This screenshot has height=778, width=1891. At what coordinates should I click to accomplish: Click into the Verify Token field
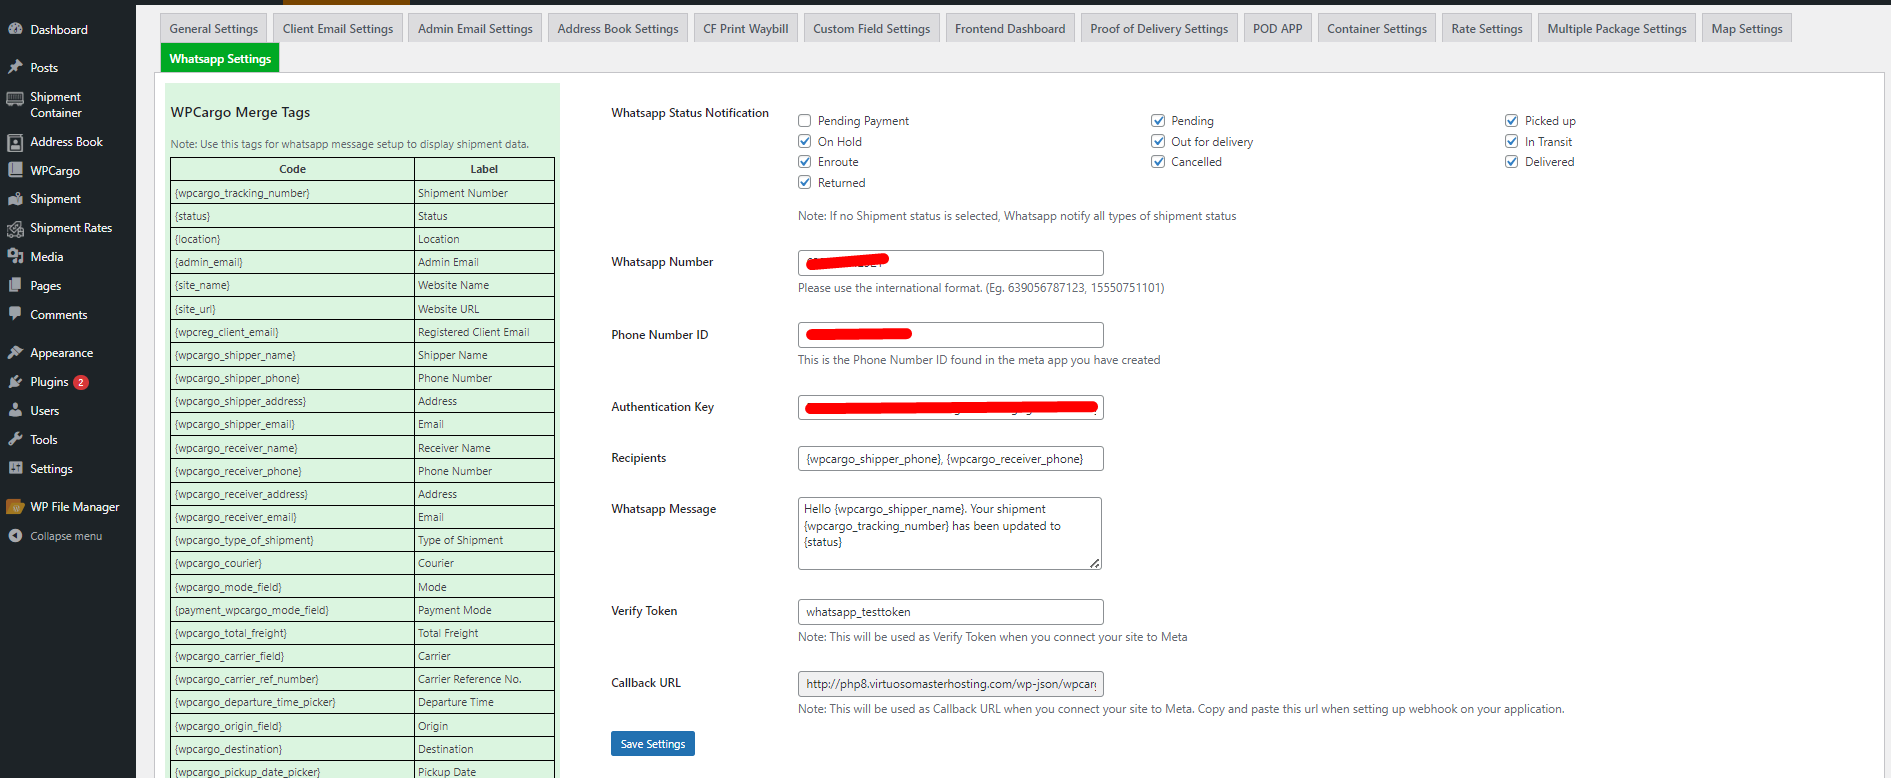(x=950, y=612)
